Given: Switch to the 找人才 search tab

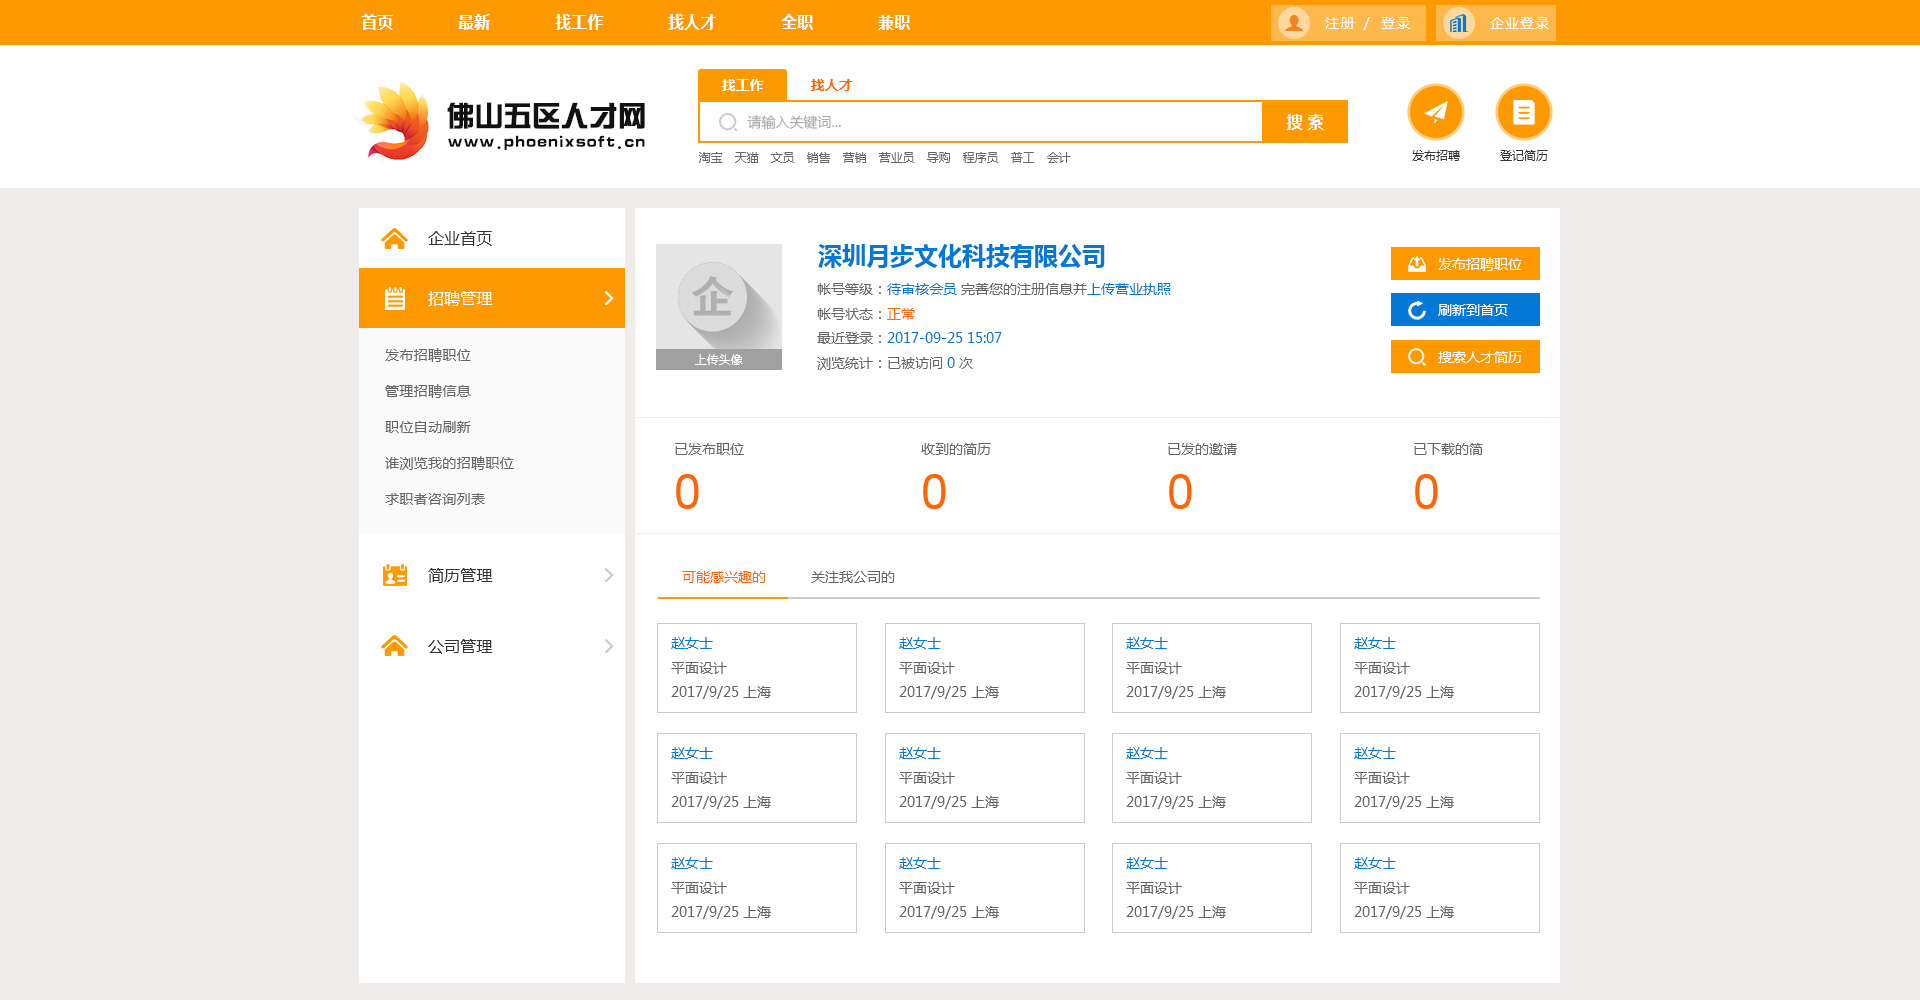Looking at the screenshot, I should [x=830, y=85].
